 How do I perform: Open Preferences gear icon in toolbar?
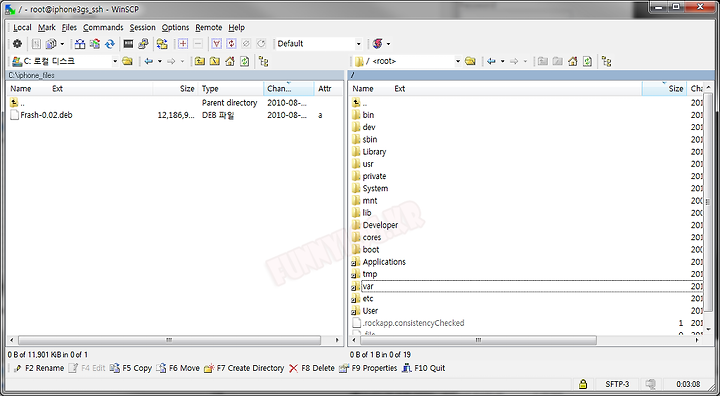coord(17,44)
